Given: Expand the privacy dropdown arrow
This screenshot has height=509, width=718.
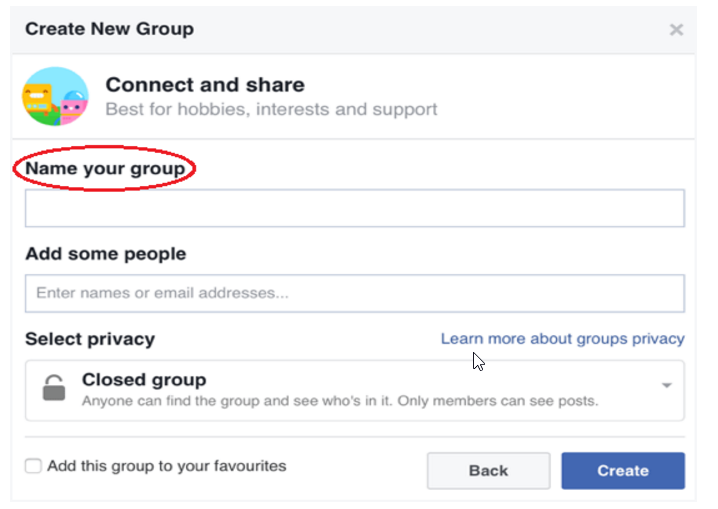Looking at the screenshot, I should 667,385.
